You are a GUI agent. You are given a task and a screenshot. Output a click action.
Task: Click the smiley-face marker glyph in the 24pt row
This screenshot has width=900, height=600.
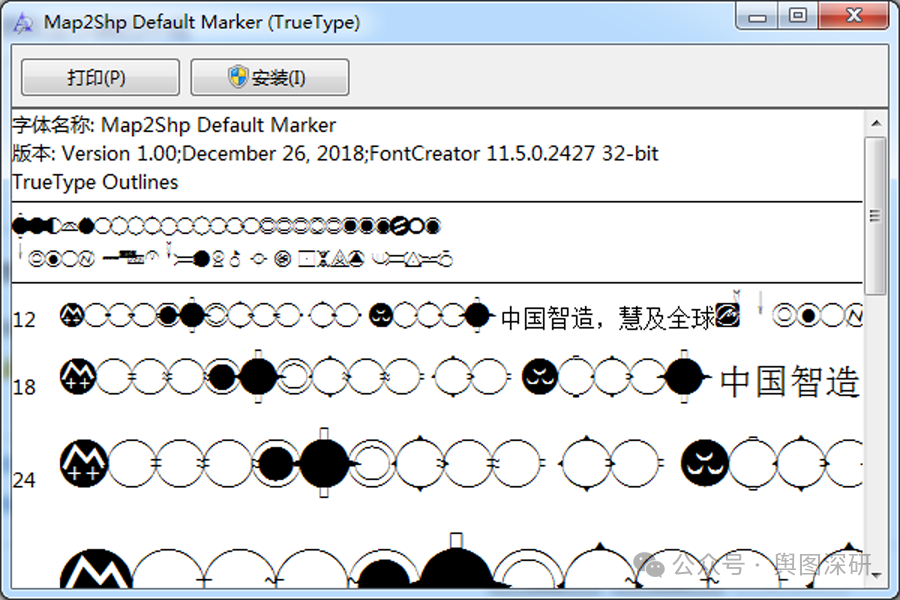[703, 462]
